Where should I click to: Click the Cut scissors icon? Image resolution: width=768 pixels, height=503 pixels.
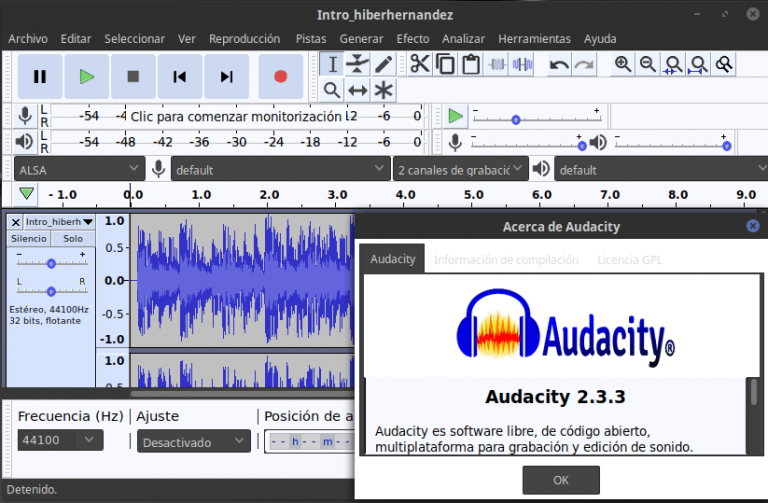(420, 64)
